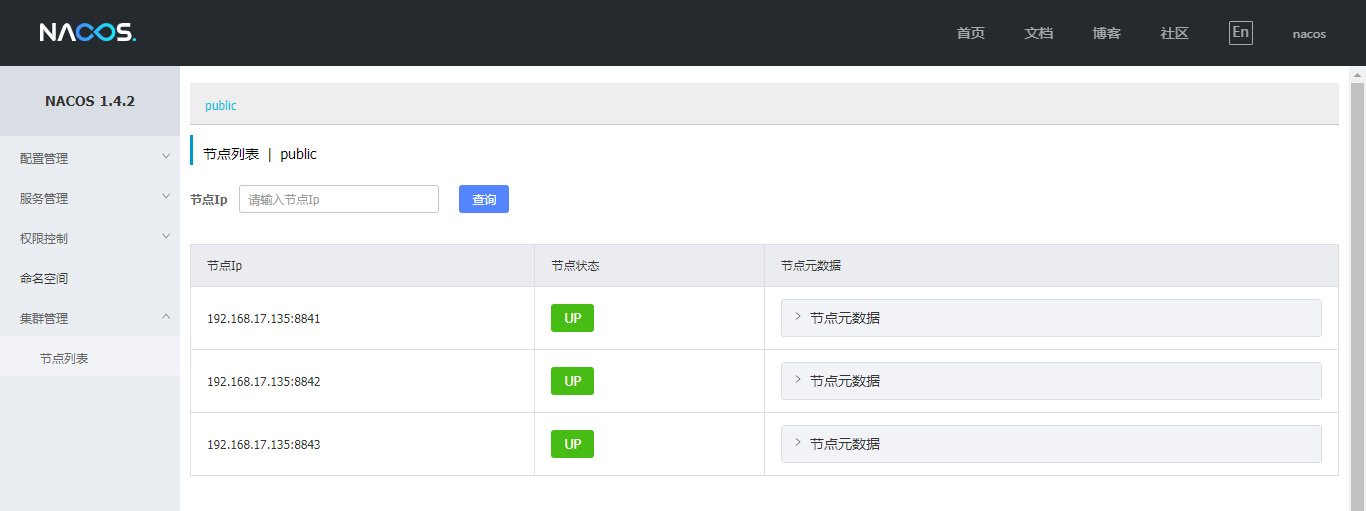
Task: Expand 服务管理 menu chevron
Action: tap(166, 197)
